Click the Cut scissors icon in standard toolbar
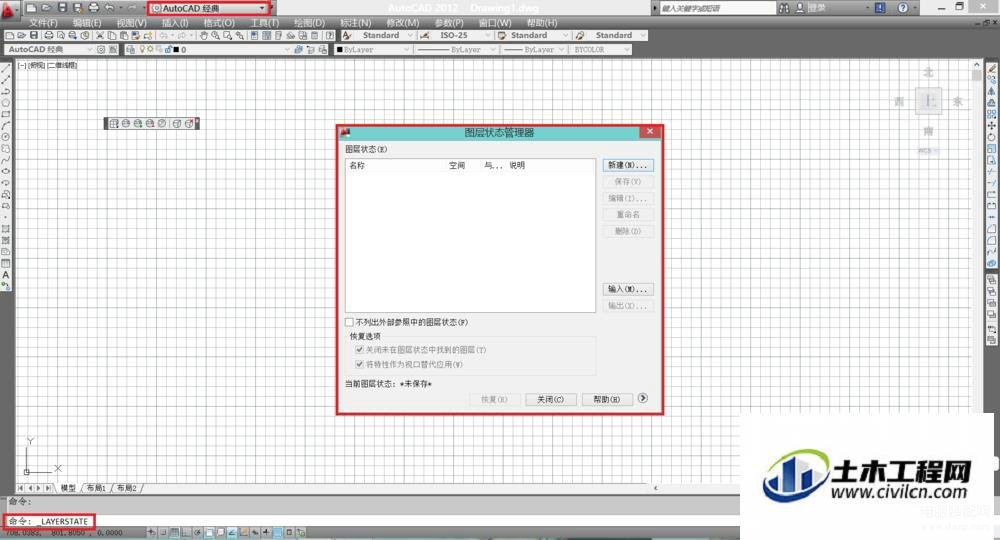Viewport: 1000px width, 540px height. pyautogui.click(x=100, y=36)
